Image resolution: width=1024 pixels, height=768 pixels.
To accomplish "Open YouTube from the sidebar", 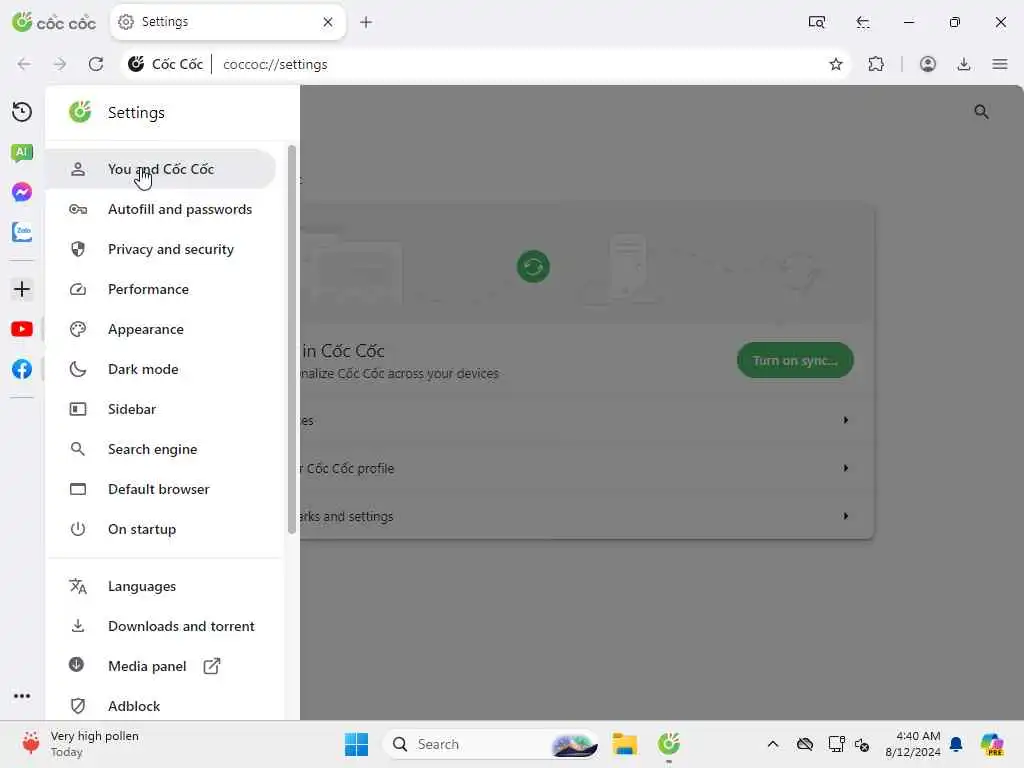I will point(22,329).
